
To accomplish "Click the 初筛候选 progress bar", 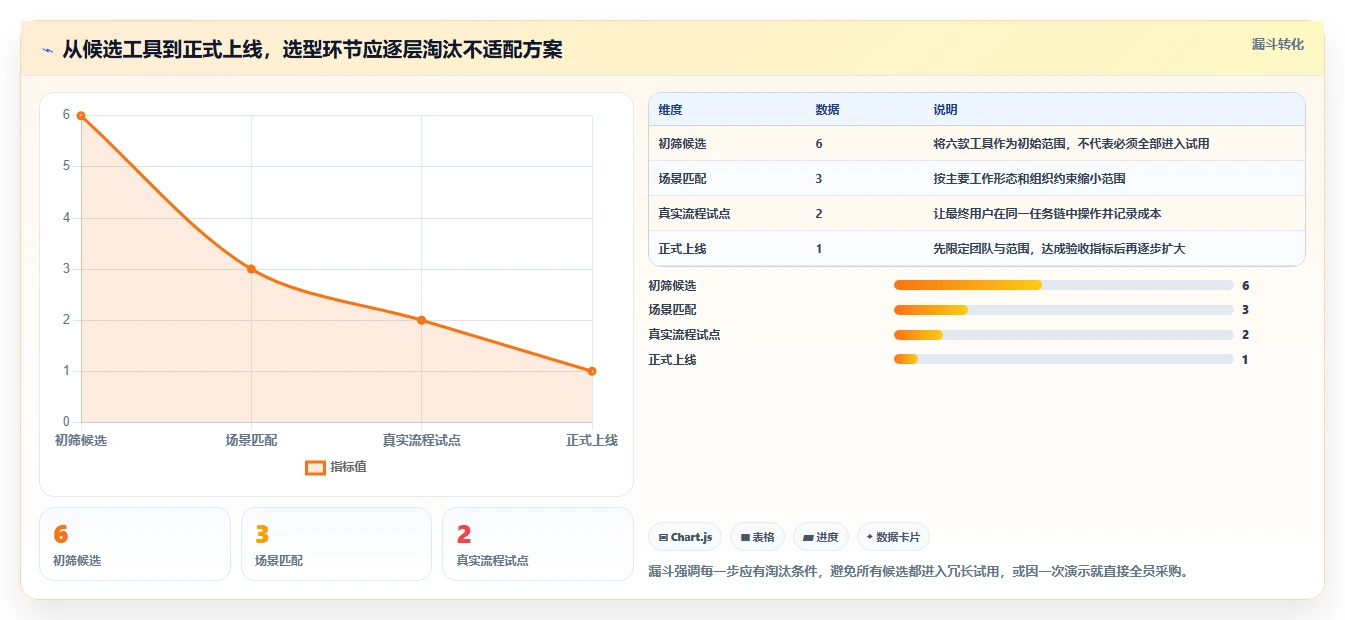I will pyautogui.click(x=1063, y=285).
